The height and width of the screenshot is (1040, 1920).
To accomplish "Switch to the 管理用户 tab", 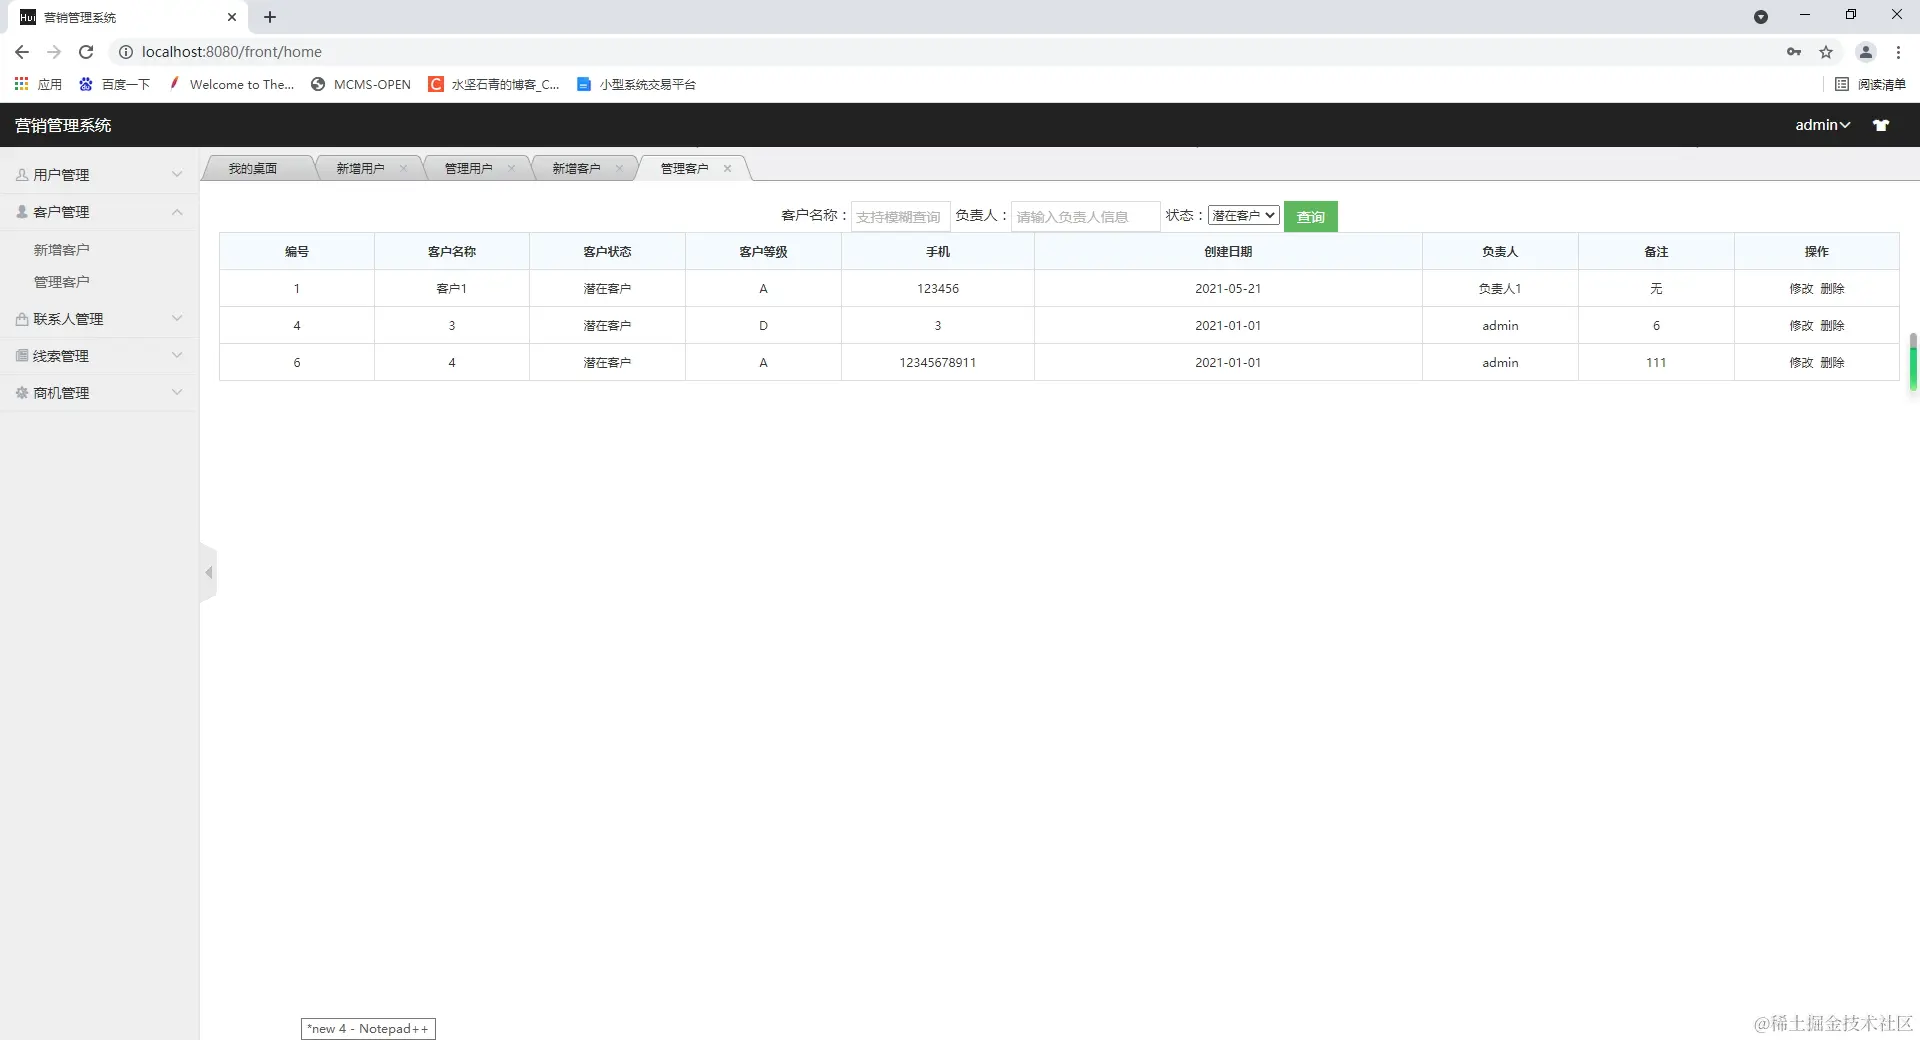I will pyautogui.click(x=468, y=168).
